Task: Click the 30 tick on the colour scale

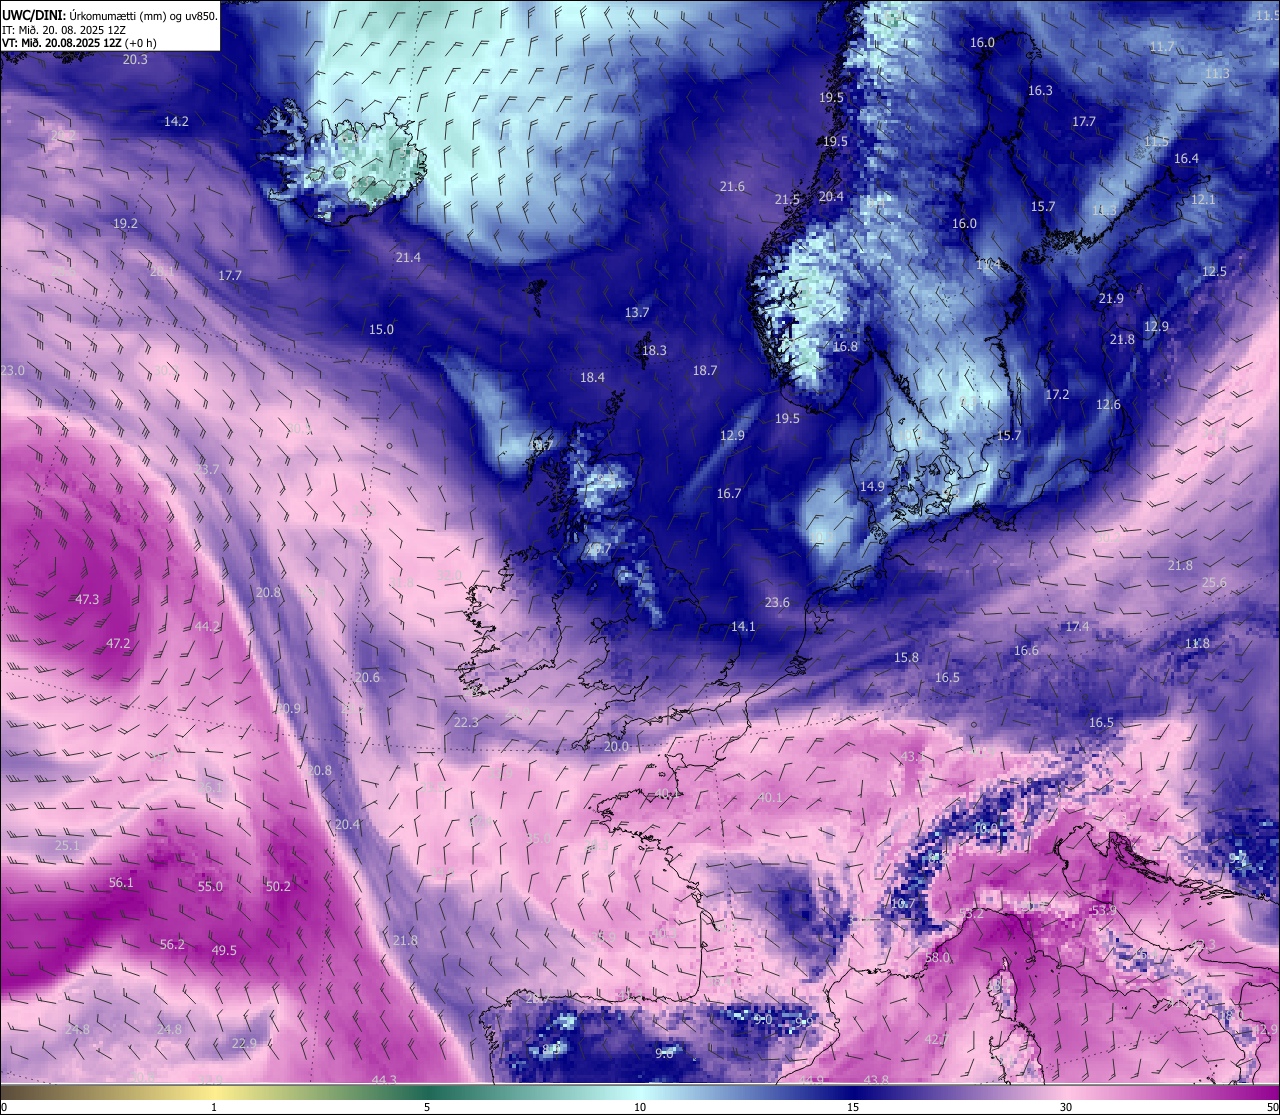Action: 1066,1107
